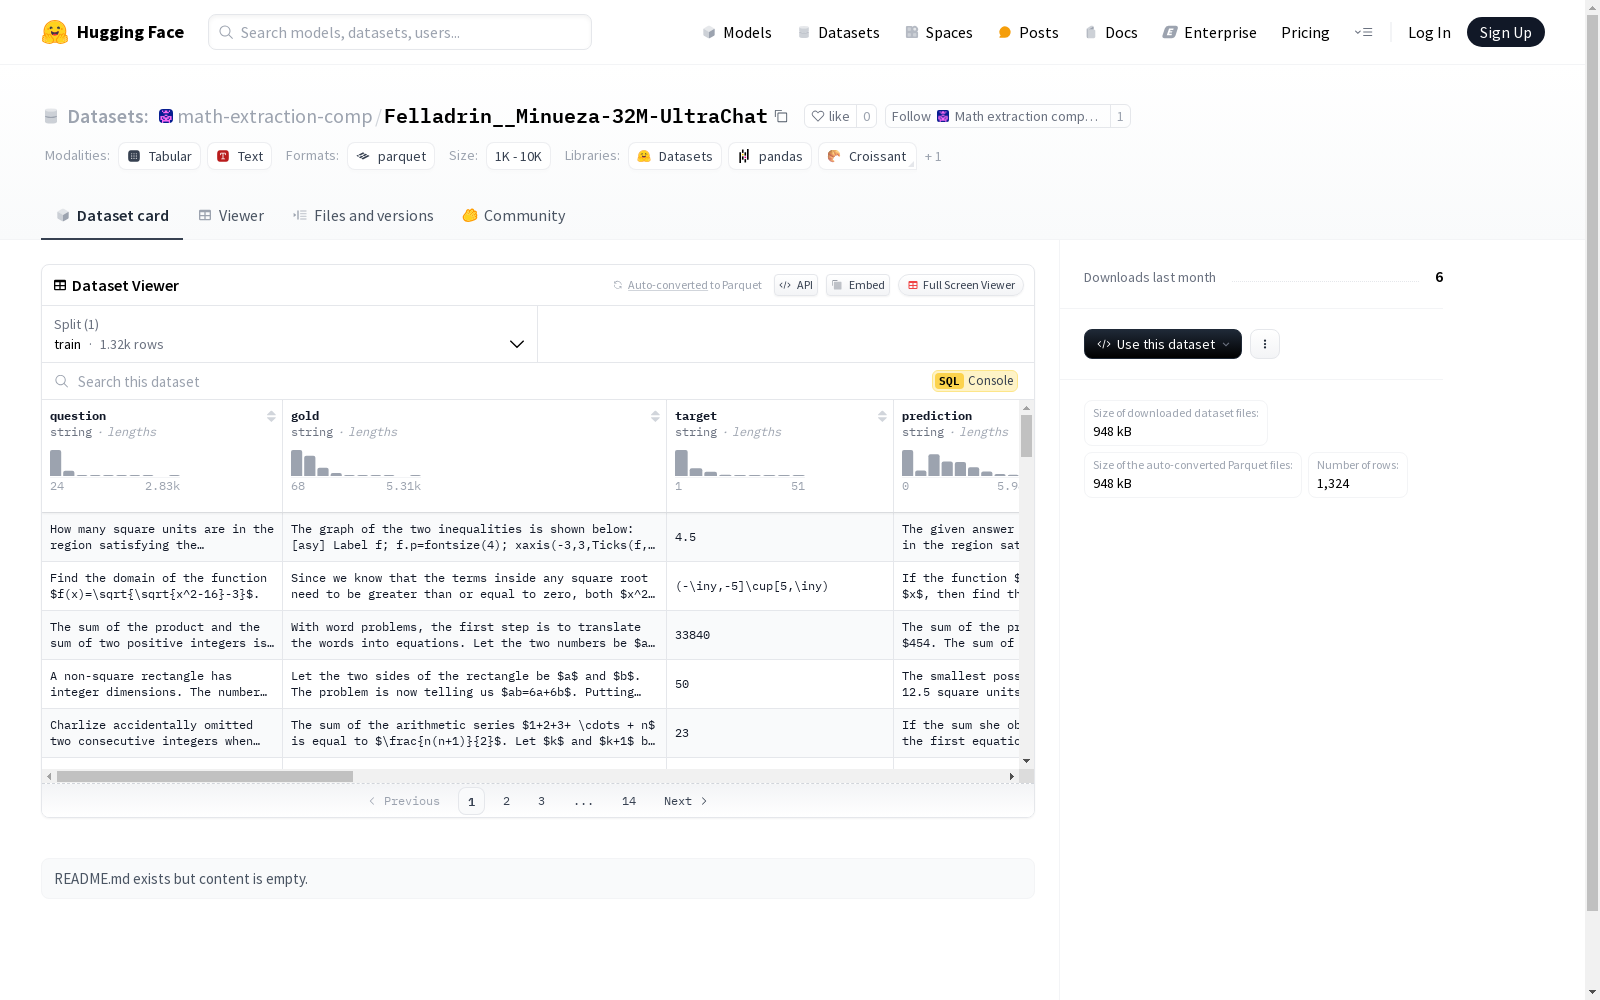This screenshot has width=1600, height=1000.
Task: Open the Community tab
Action: (514, 216)
